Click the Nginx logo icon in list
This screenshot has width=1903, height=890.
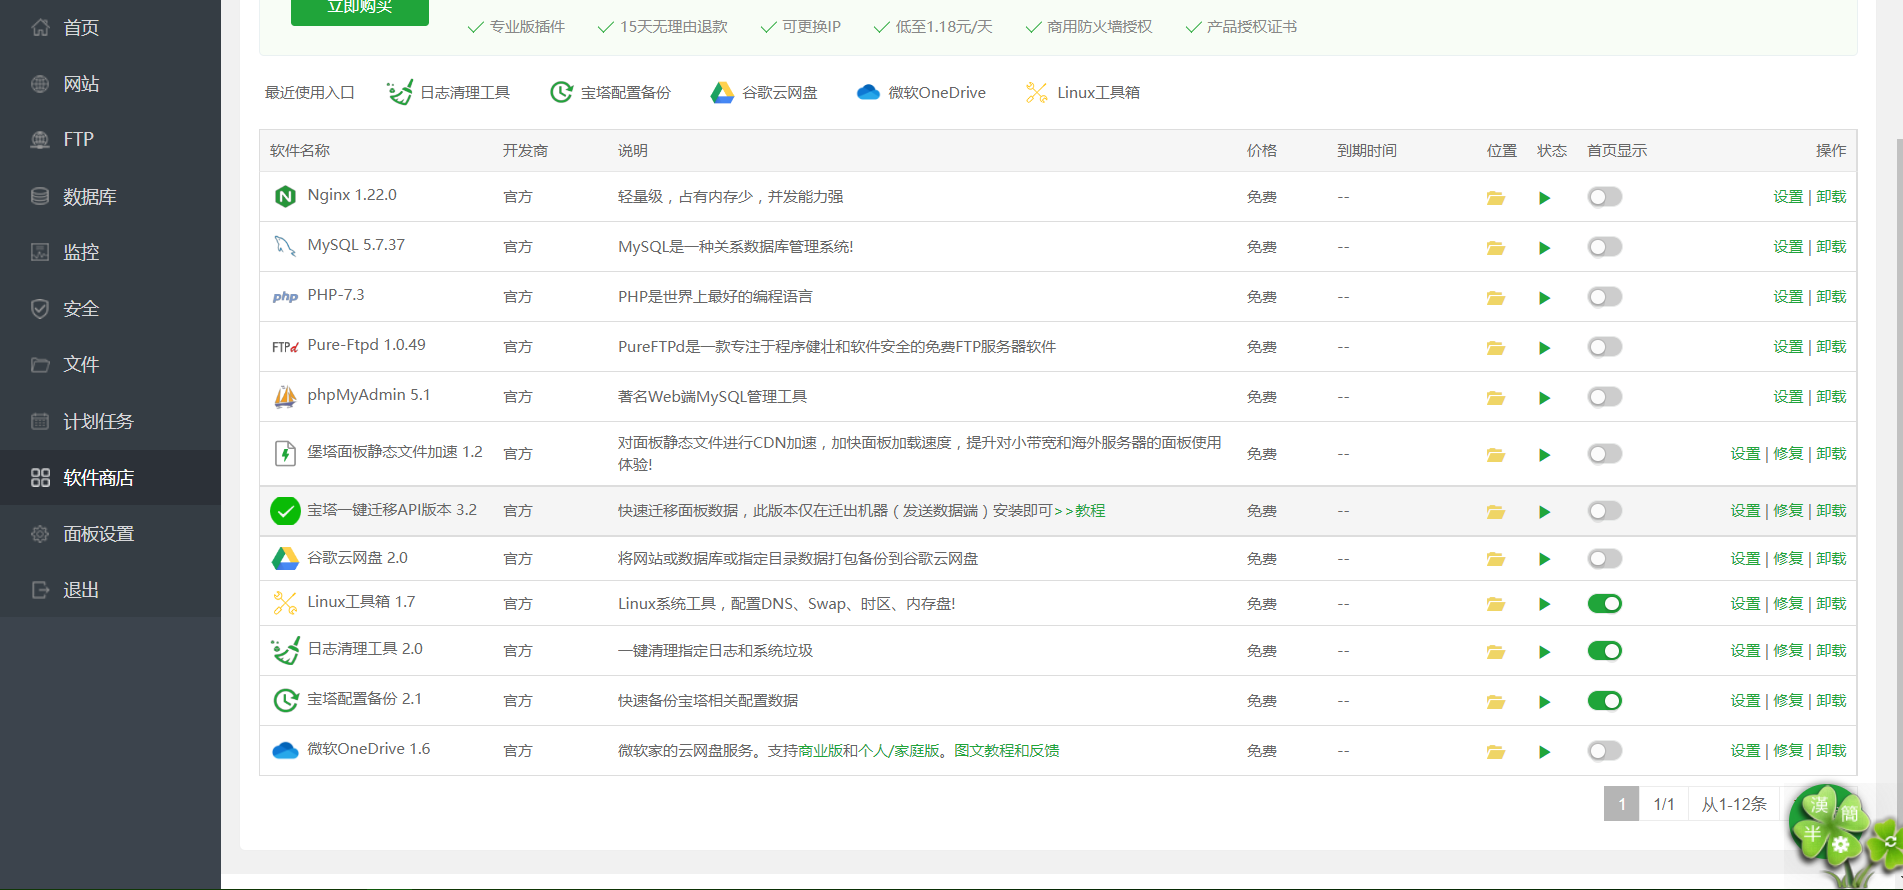[285, 196]
